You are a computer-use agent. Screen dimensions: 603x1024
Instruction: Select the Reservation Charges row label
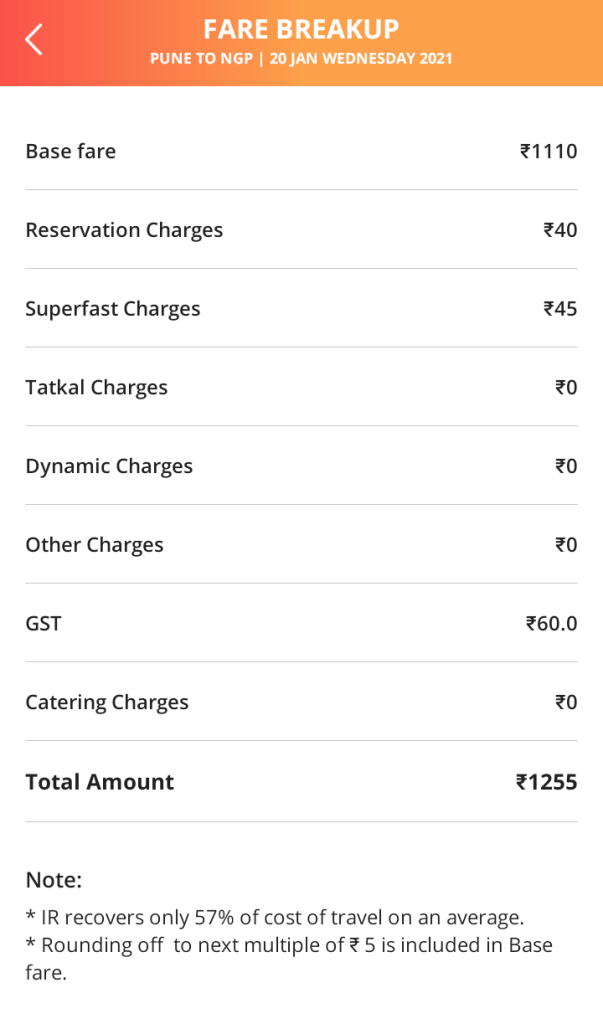(124, 230)
